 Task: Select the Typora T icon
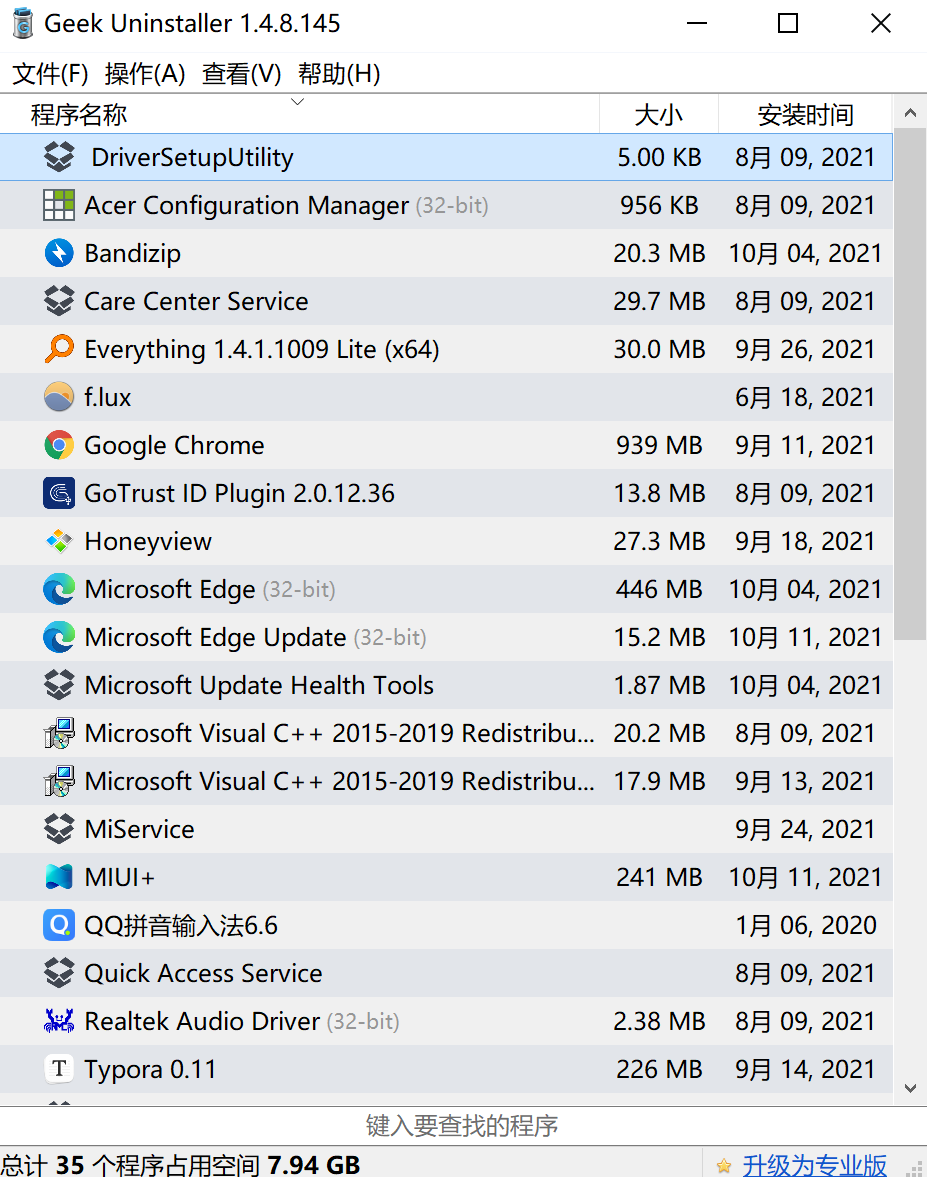click(x=59, y=1069)
